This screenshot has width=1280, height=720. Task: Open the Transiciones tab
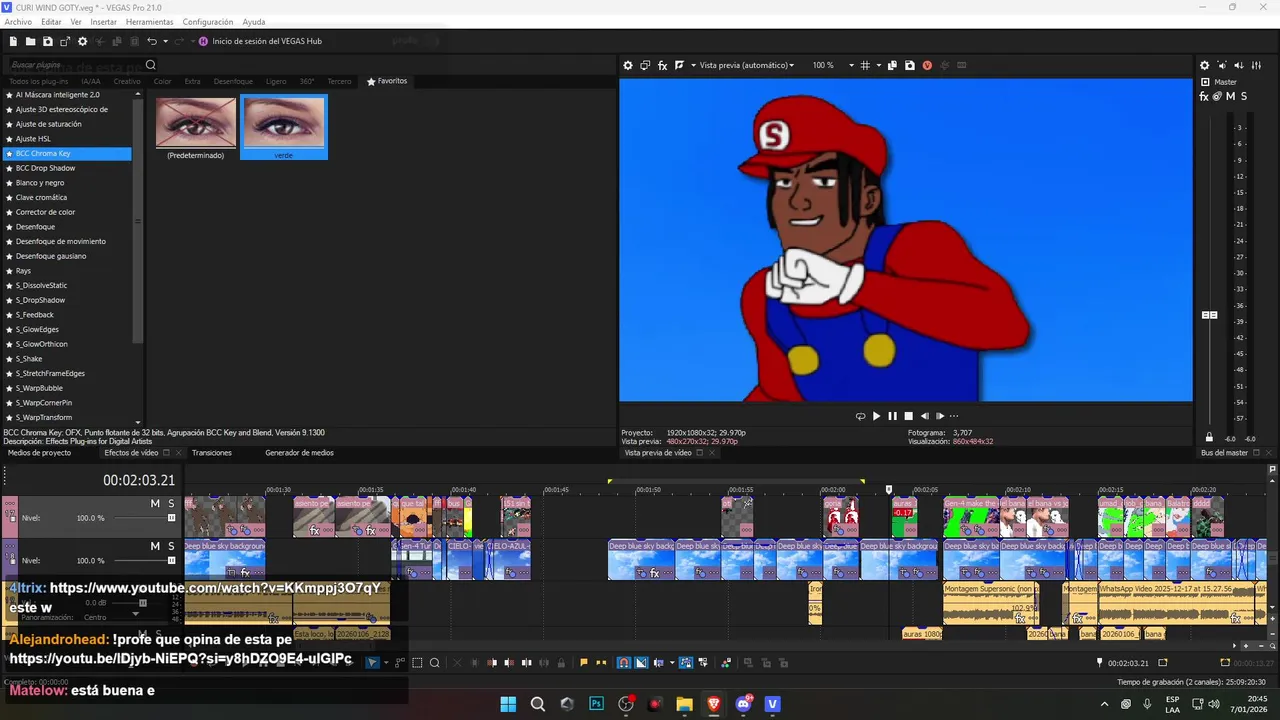coord(212,453)
